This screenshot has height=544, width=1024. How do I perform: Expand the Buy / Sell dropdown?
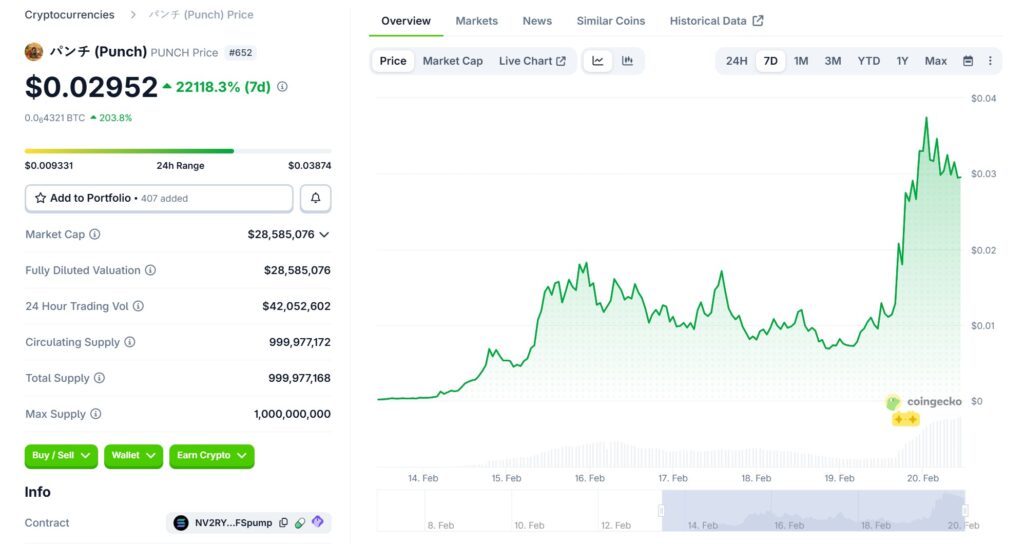[61, 456]
